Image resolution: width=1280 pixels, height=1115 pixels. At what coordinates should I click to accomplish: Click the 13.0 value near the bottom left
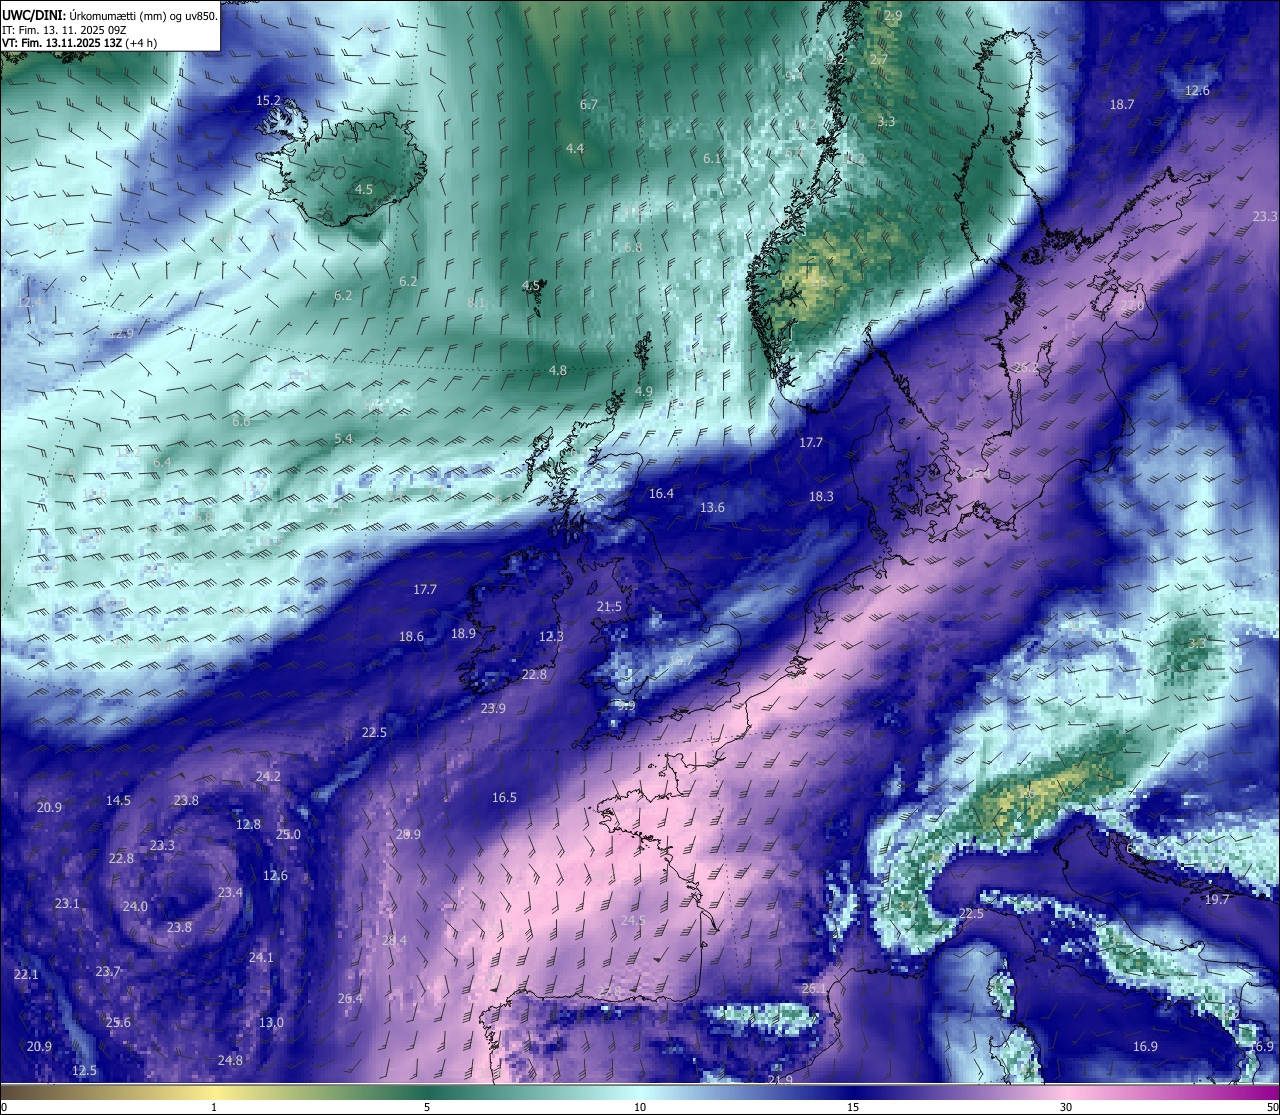point(271,1023)
